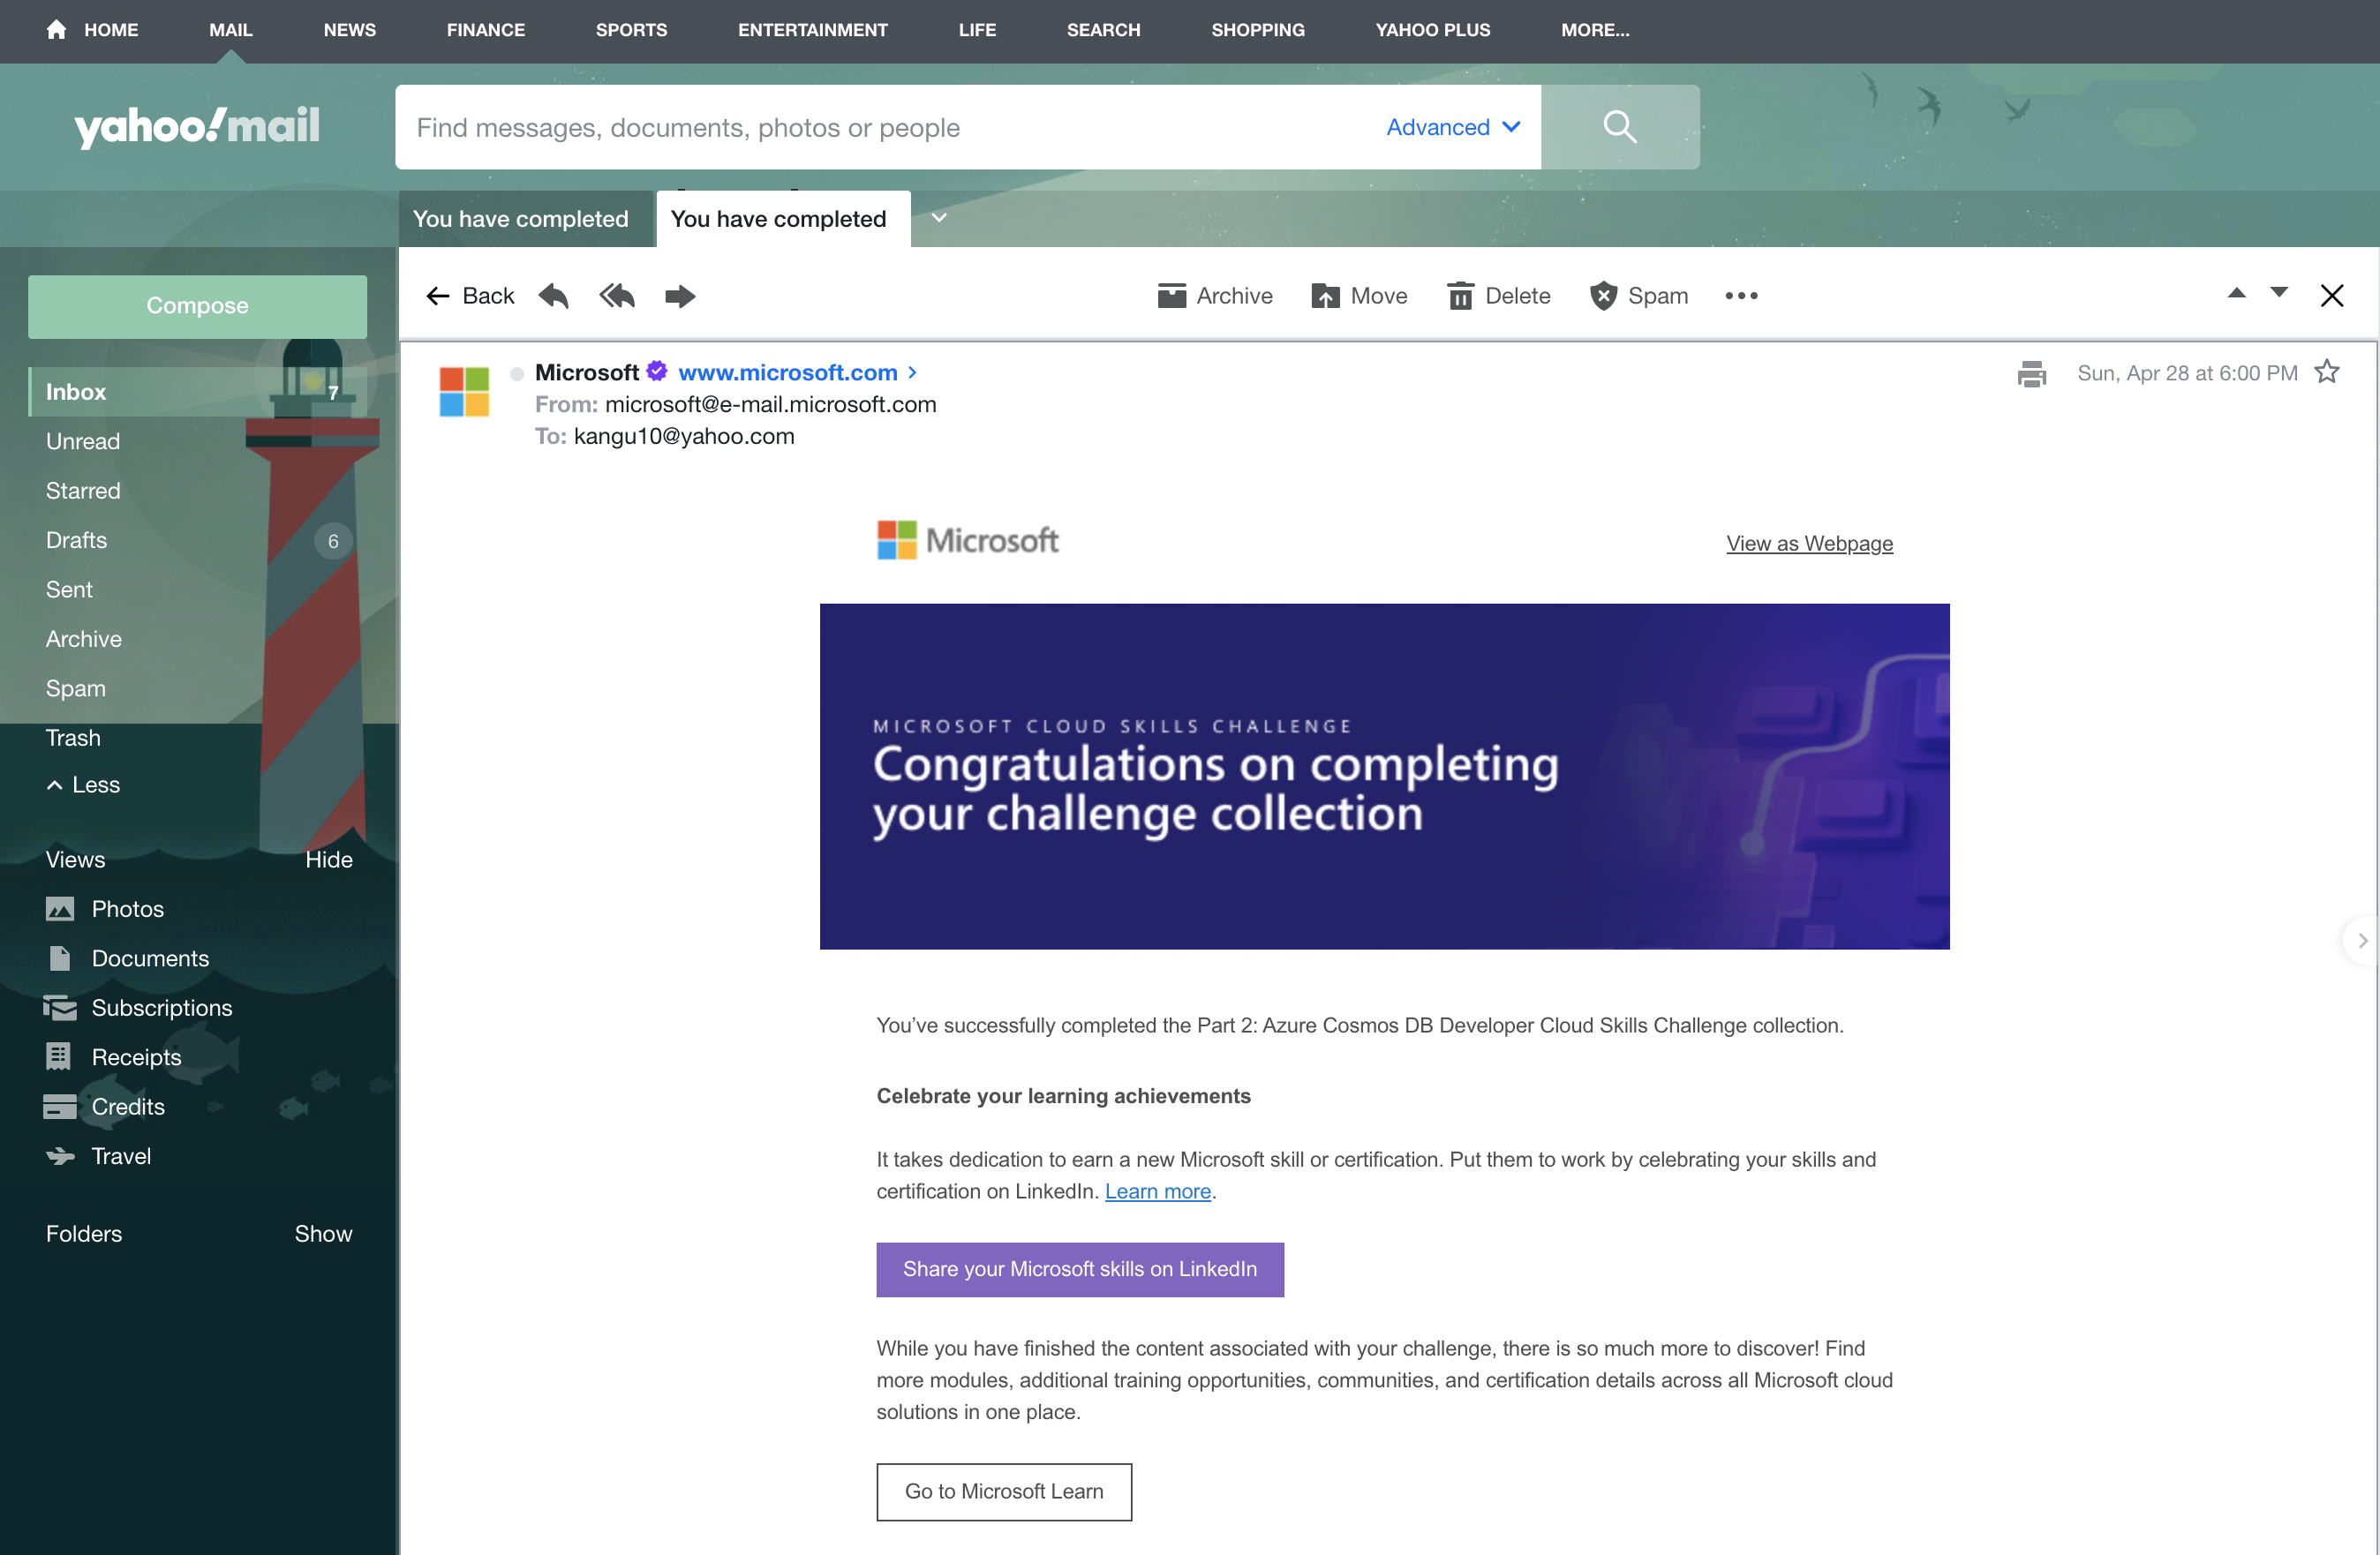Print this email using printer icon

coord(2031,374)
